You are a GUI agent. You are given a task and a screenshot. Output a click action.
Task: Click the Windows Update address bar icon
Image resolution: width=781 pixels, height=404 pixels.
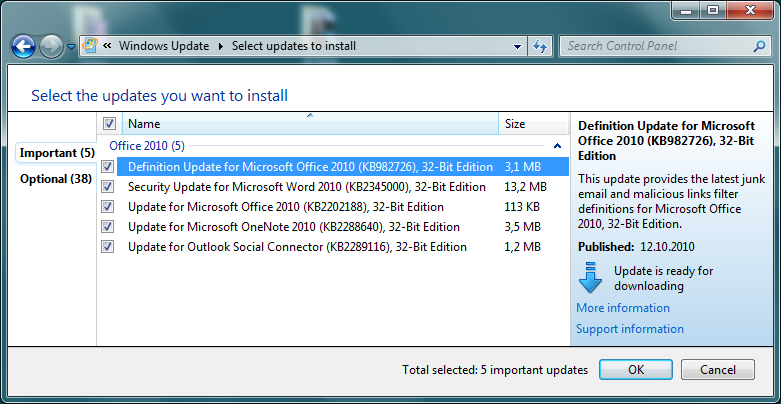click(x=90, y=46)
